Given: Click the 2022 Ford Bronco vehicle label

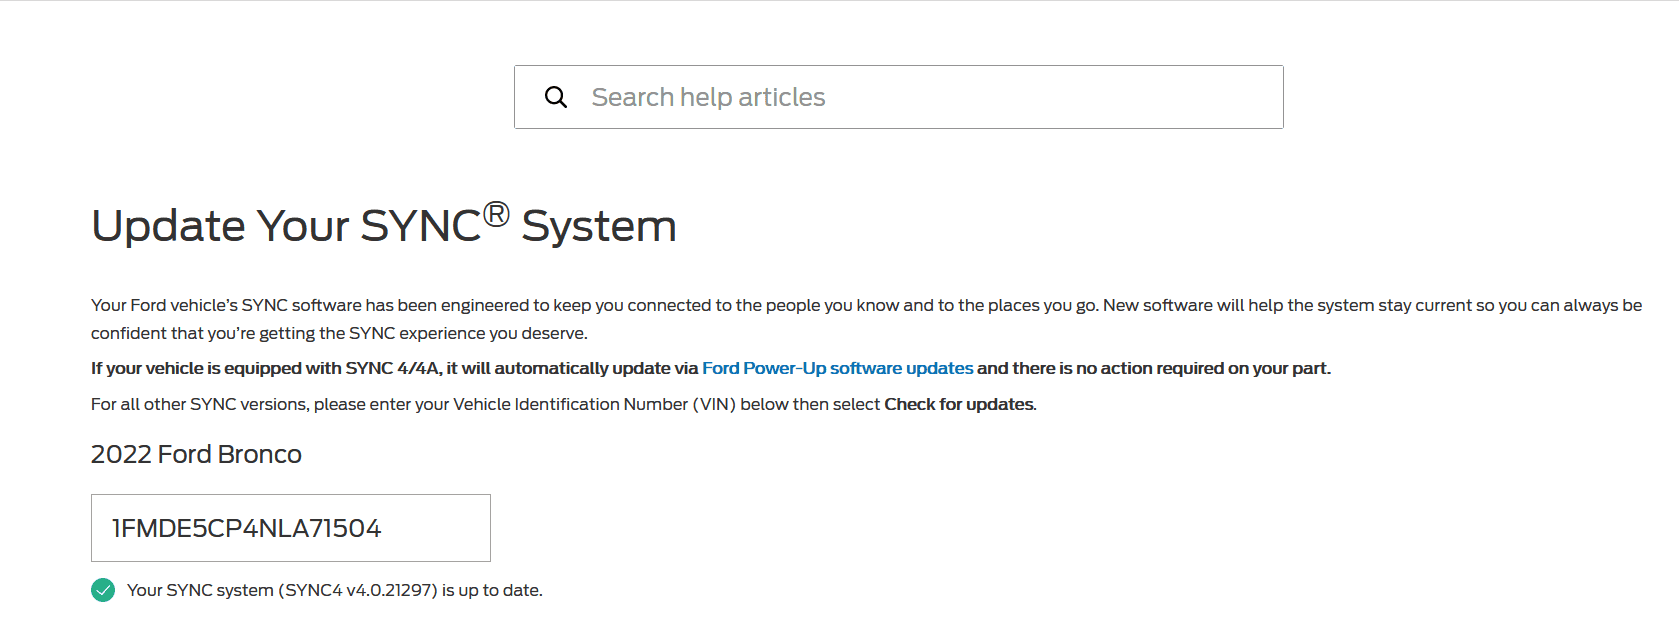Looking at the screenshot, I should 196,454.
